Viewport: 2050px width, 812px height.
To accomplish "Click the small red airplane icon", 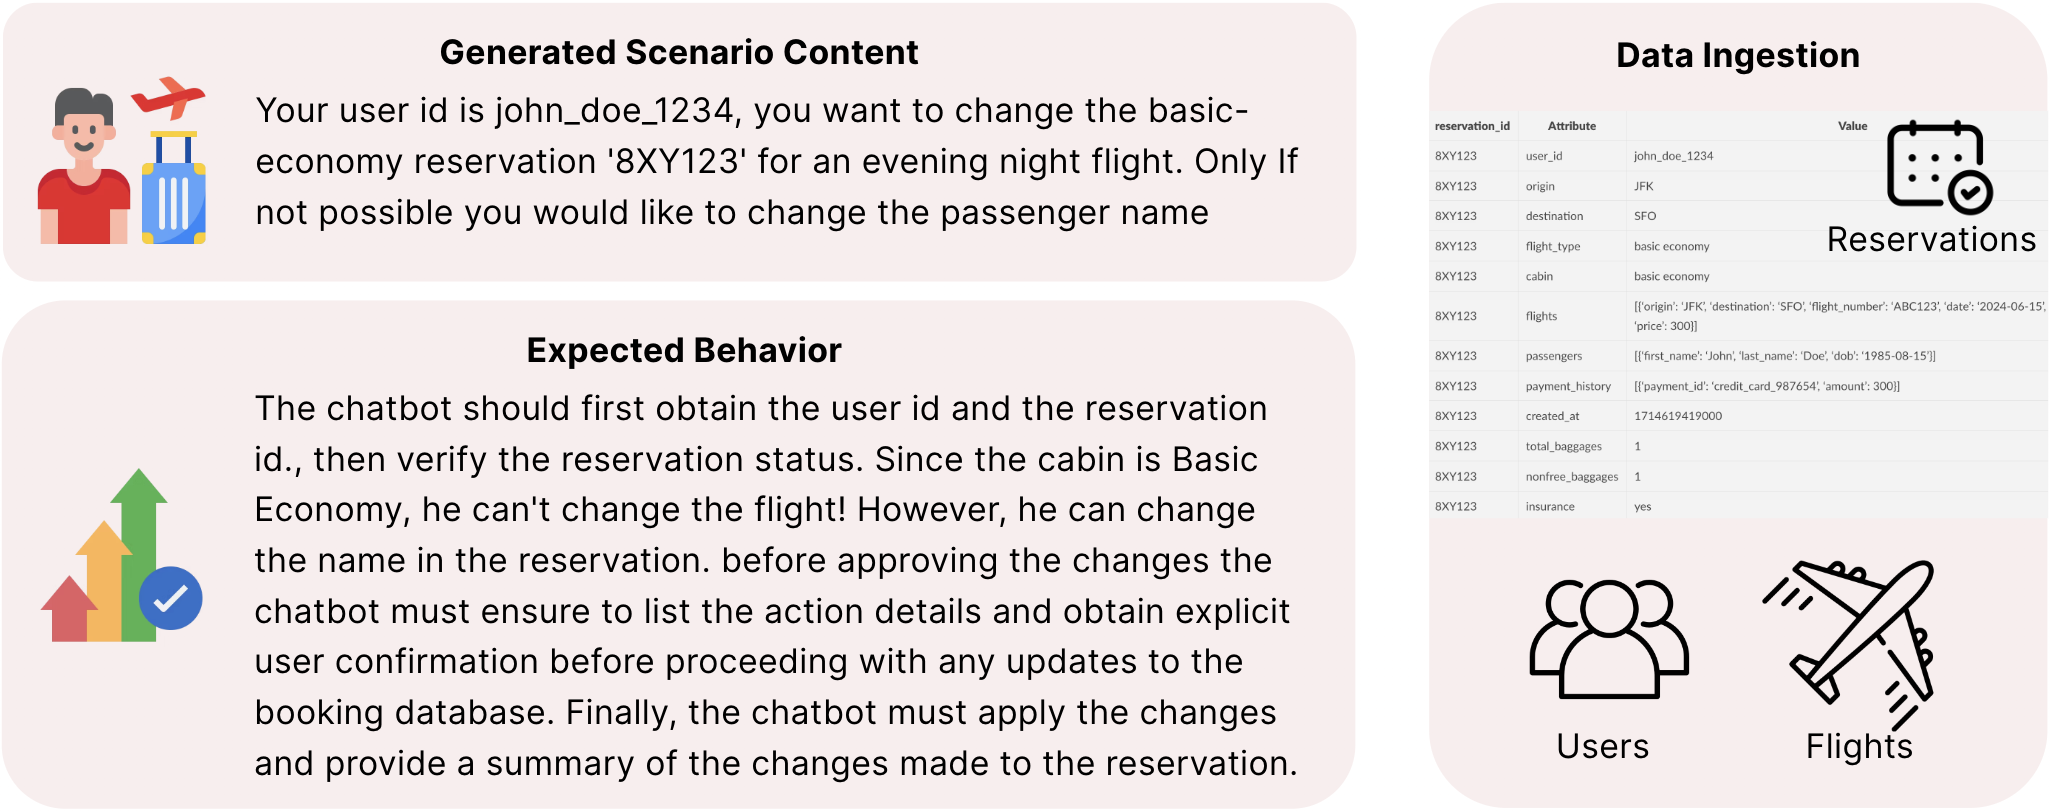I will (x=168, y=97).
